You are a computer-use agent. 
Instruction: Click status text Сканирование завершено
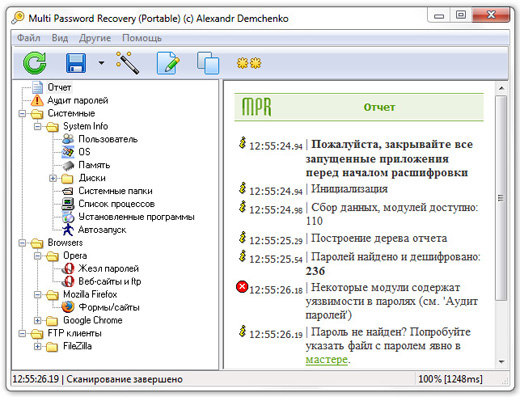pos(124,379)
